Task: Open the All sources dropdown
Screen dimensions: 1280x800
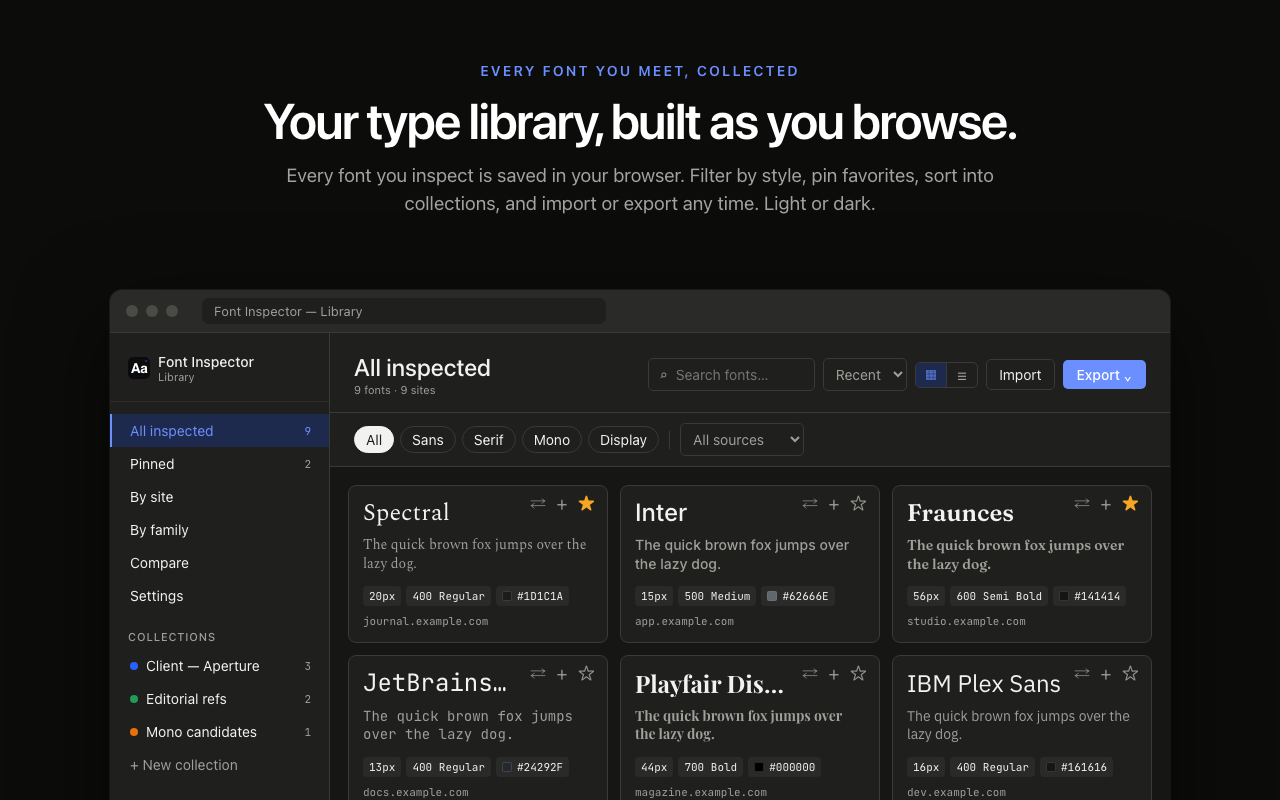Action: tap(742, 440)
